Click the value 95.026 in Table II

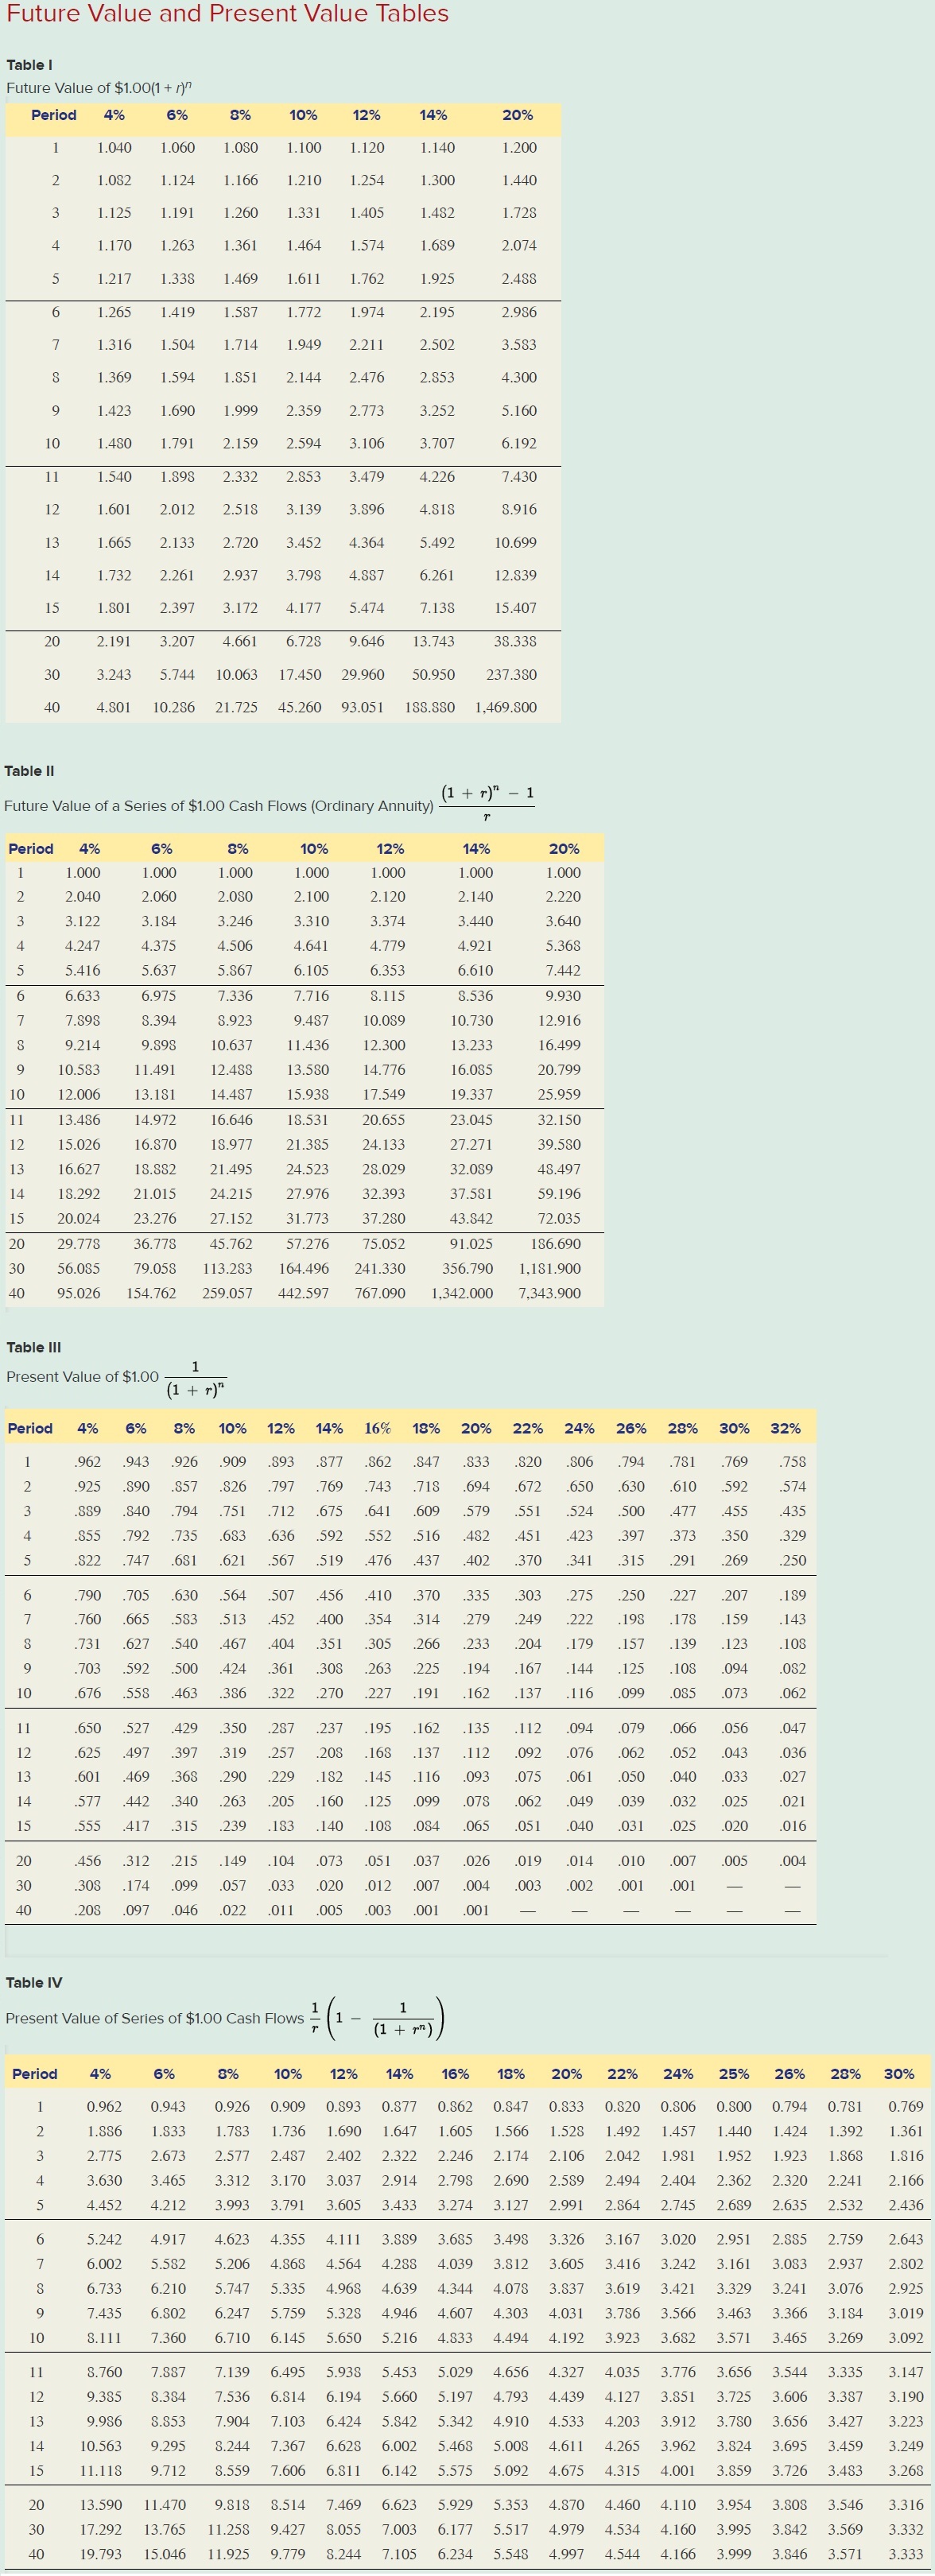(79, 1293)
